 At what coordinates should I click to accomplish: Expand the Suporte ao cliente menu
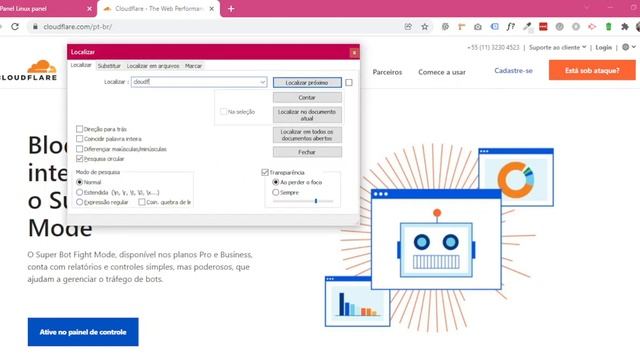pos(557,47)
